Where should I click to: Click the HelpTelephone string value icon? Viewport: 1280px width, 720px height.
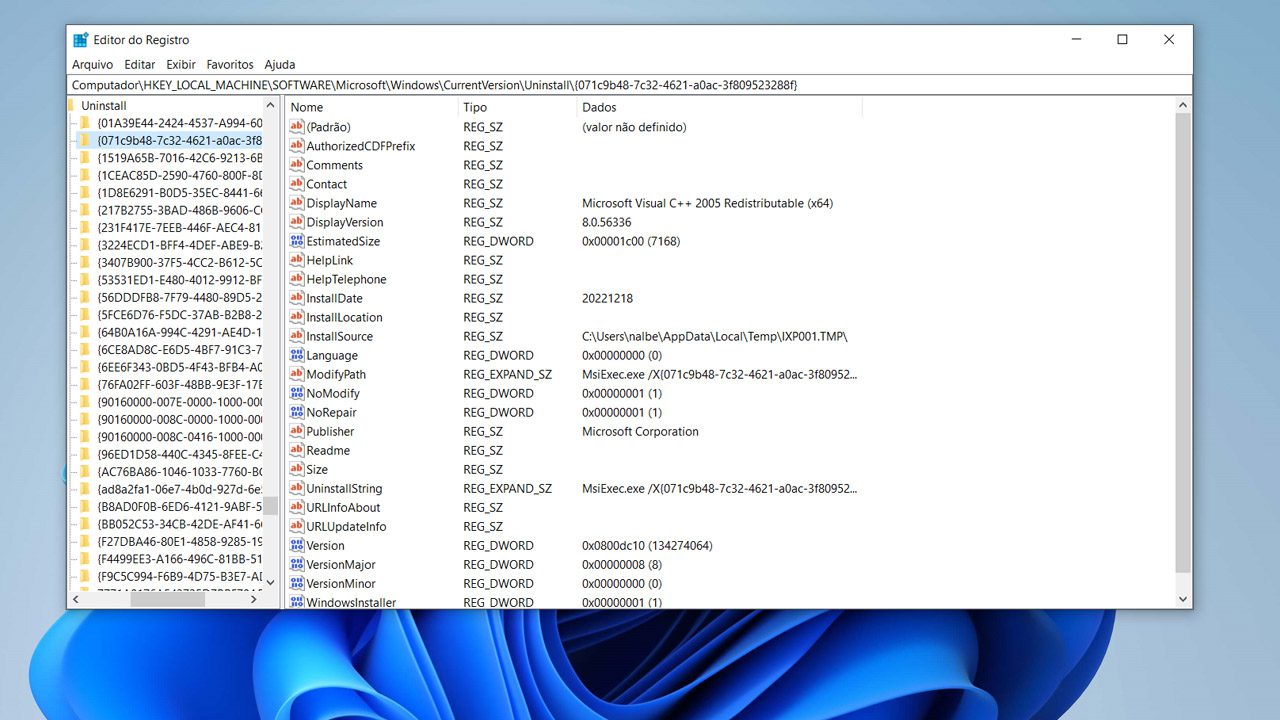click(296, 279)
